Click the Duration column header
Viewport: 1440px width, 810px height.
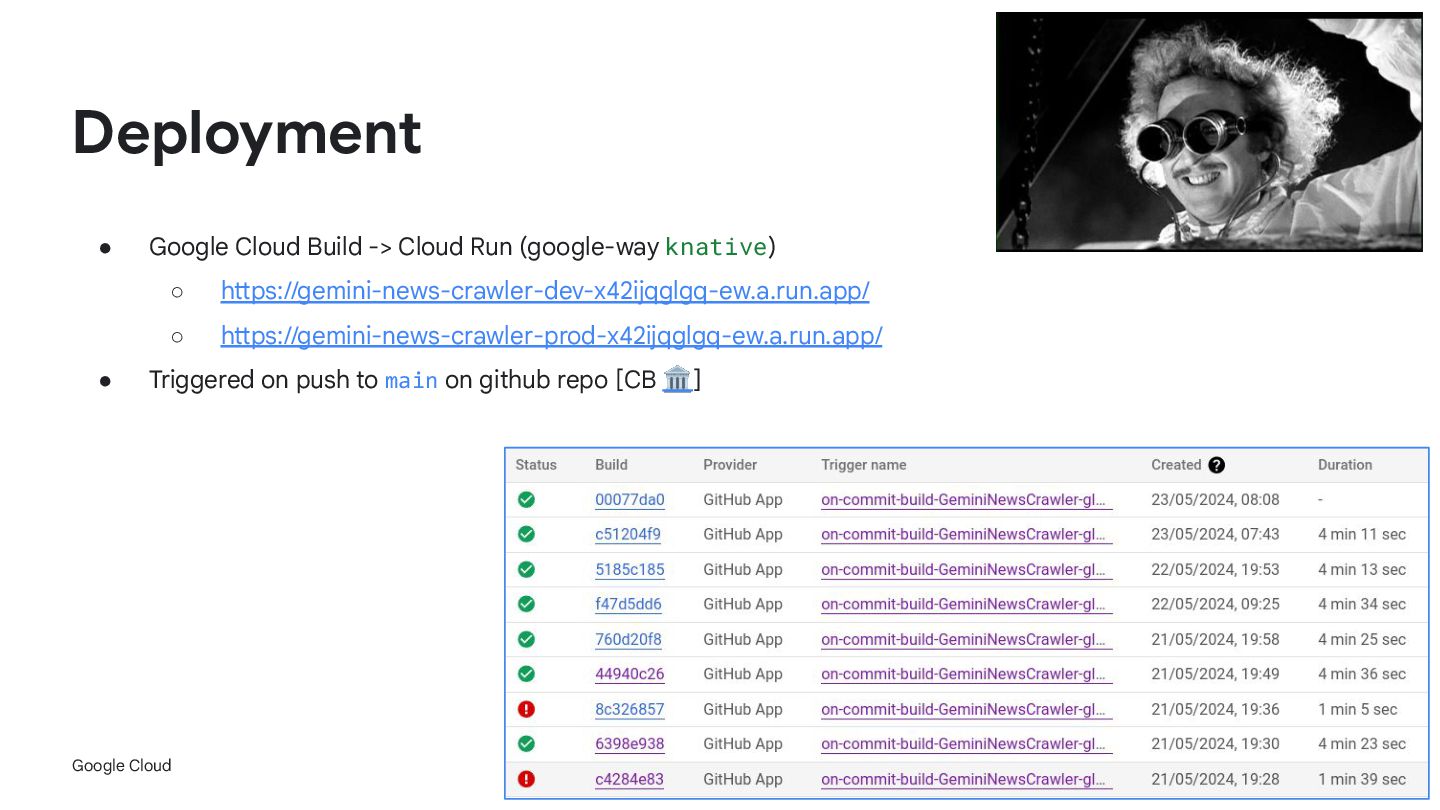tap(1345, 465)
